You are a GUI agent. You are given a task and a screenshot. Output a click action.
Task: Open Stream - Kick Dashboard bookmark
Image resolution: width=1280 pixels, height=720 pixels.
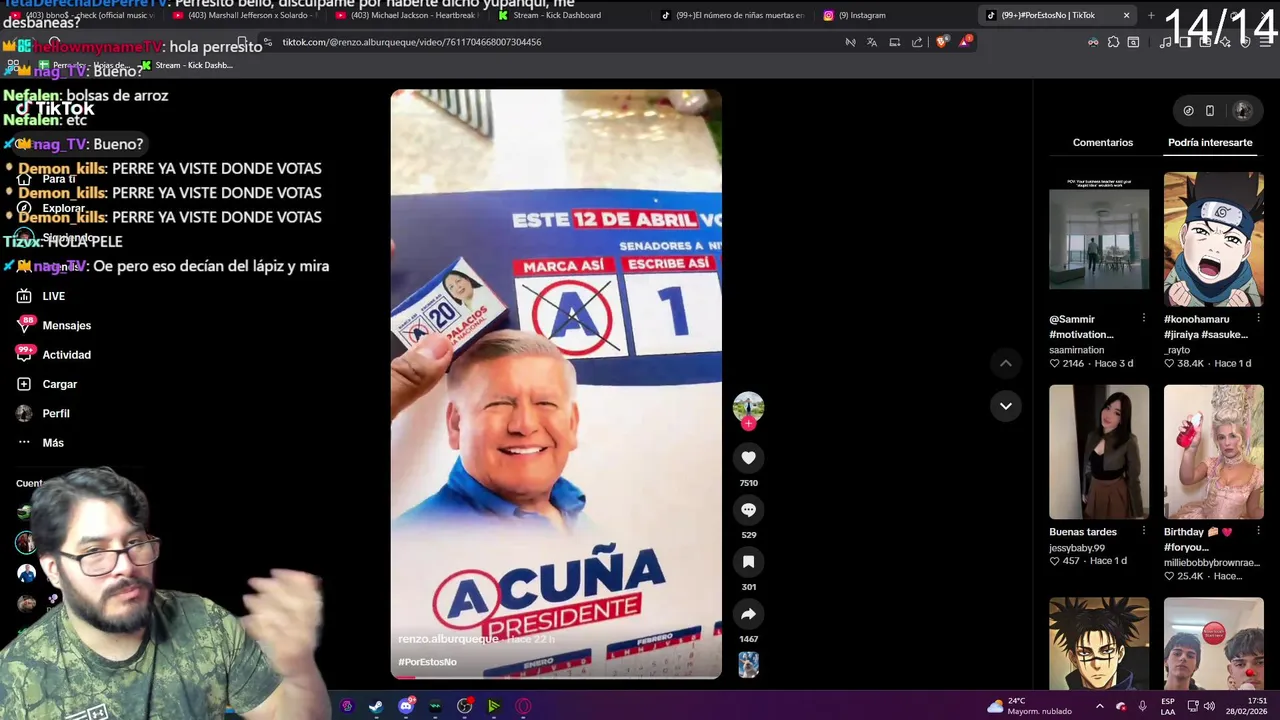click(187, 65)
